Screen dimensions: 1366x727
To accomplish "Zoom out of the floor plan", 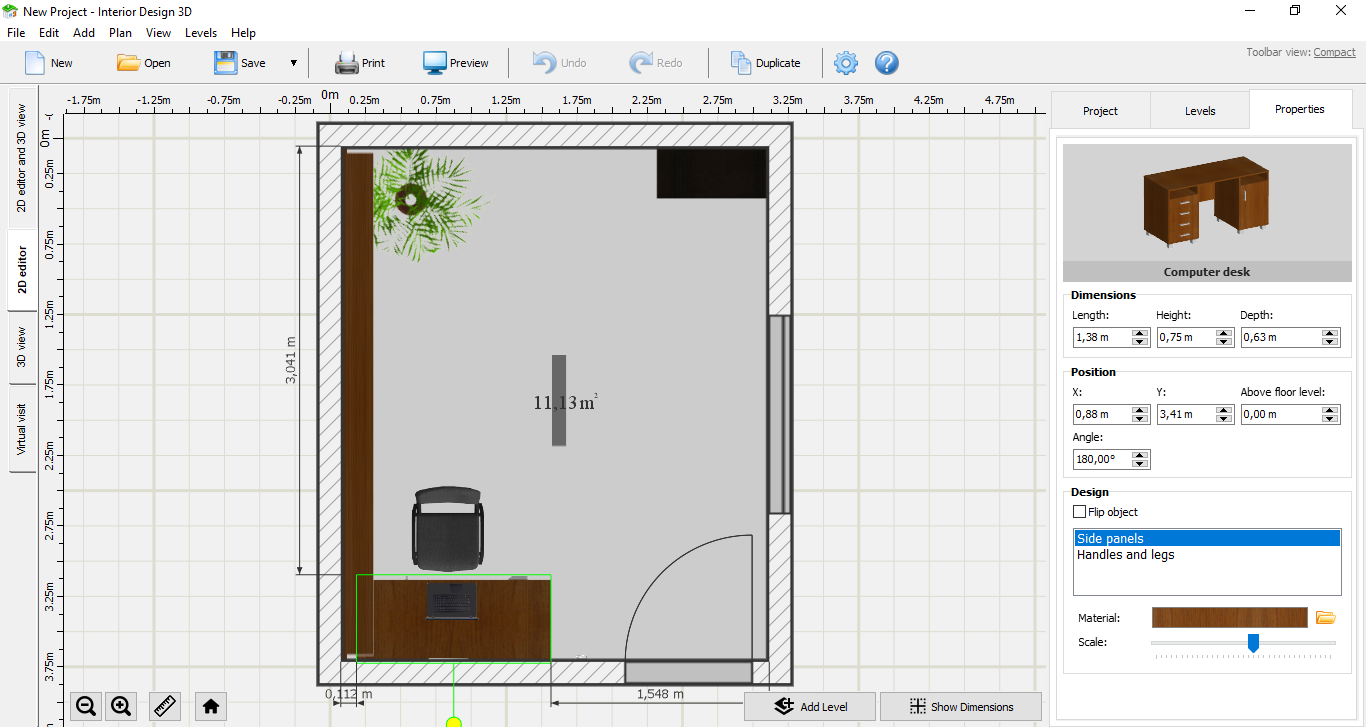I will click(x=86, y=707).
